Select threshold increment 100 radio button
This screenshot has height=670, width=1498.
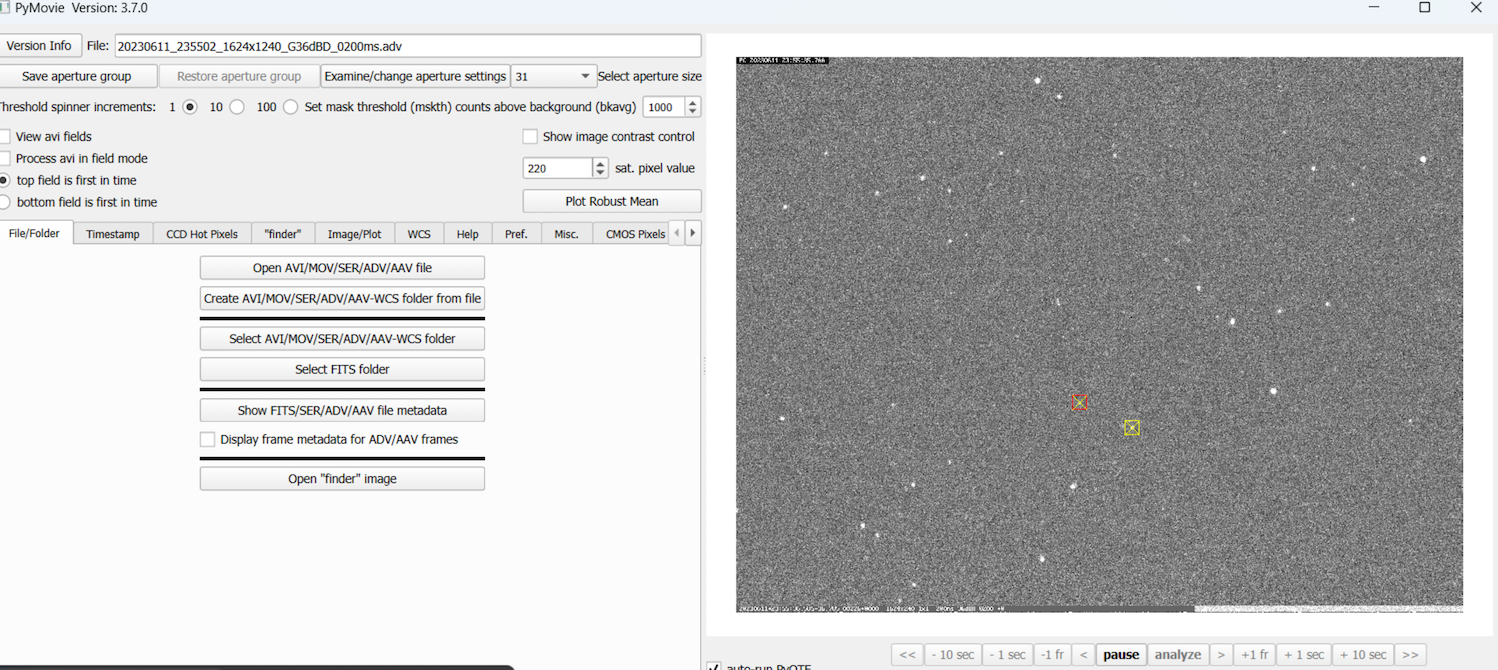click(290, 107)
